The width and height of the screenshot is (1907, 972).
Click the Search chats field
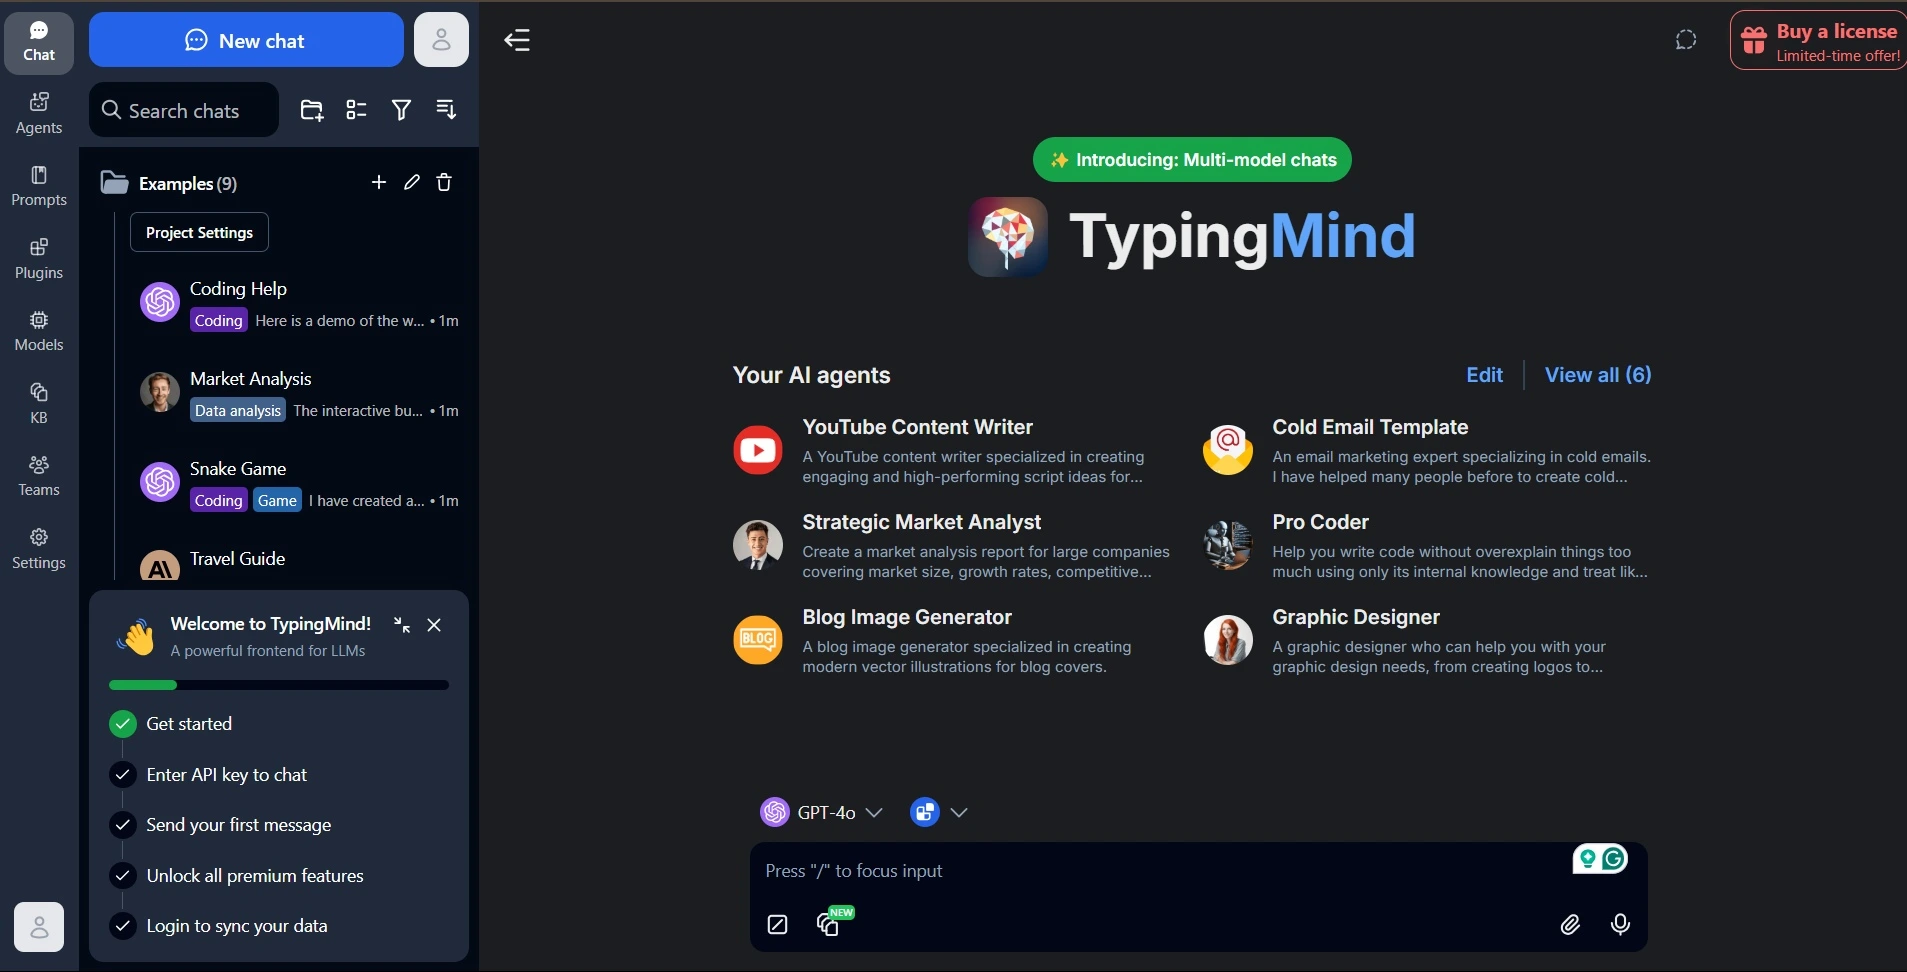184,110
